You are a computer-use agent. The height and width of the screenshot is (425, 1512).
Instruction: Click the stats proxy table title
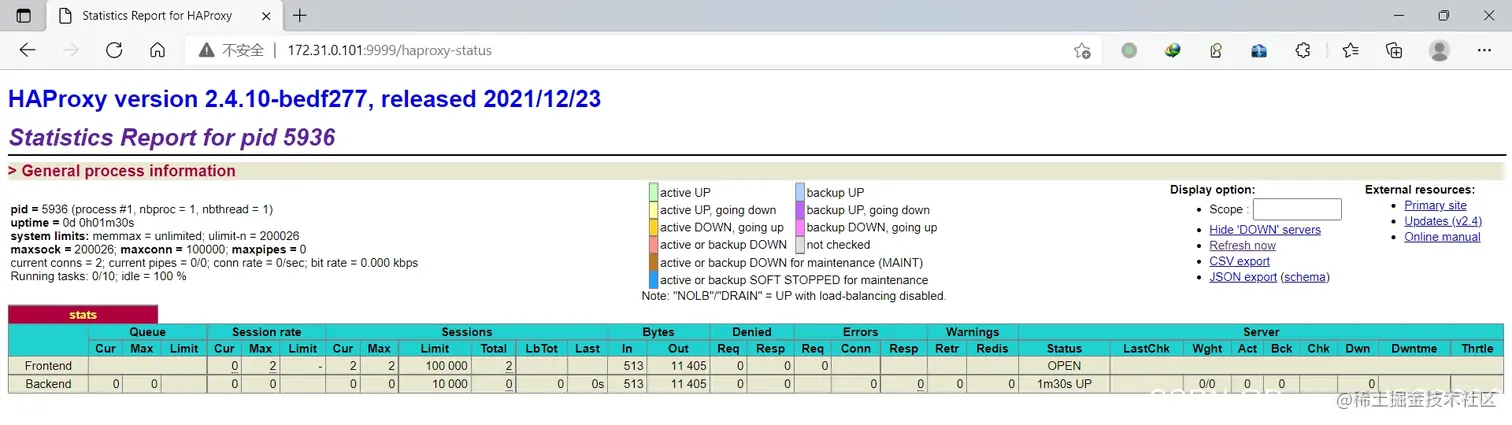click(x=83, y=315)
